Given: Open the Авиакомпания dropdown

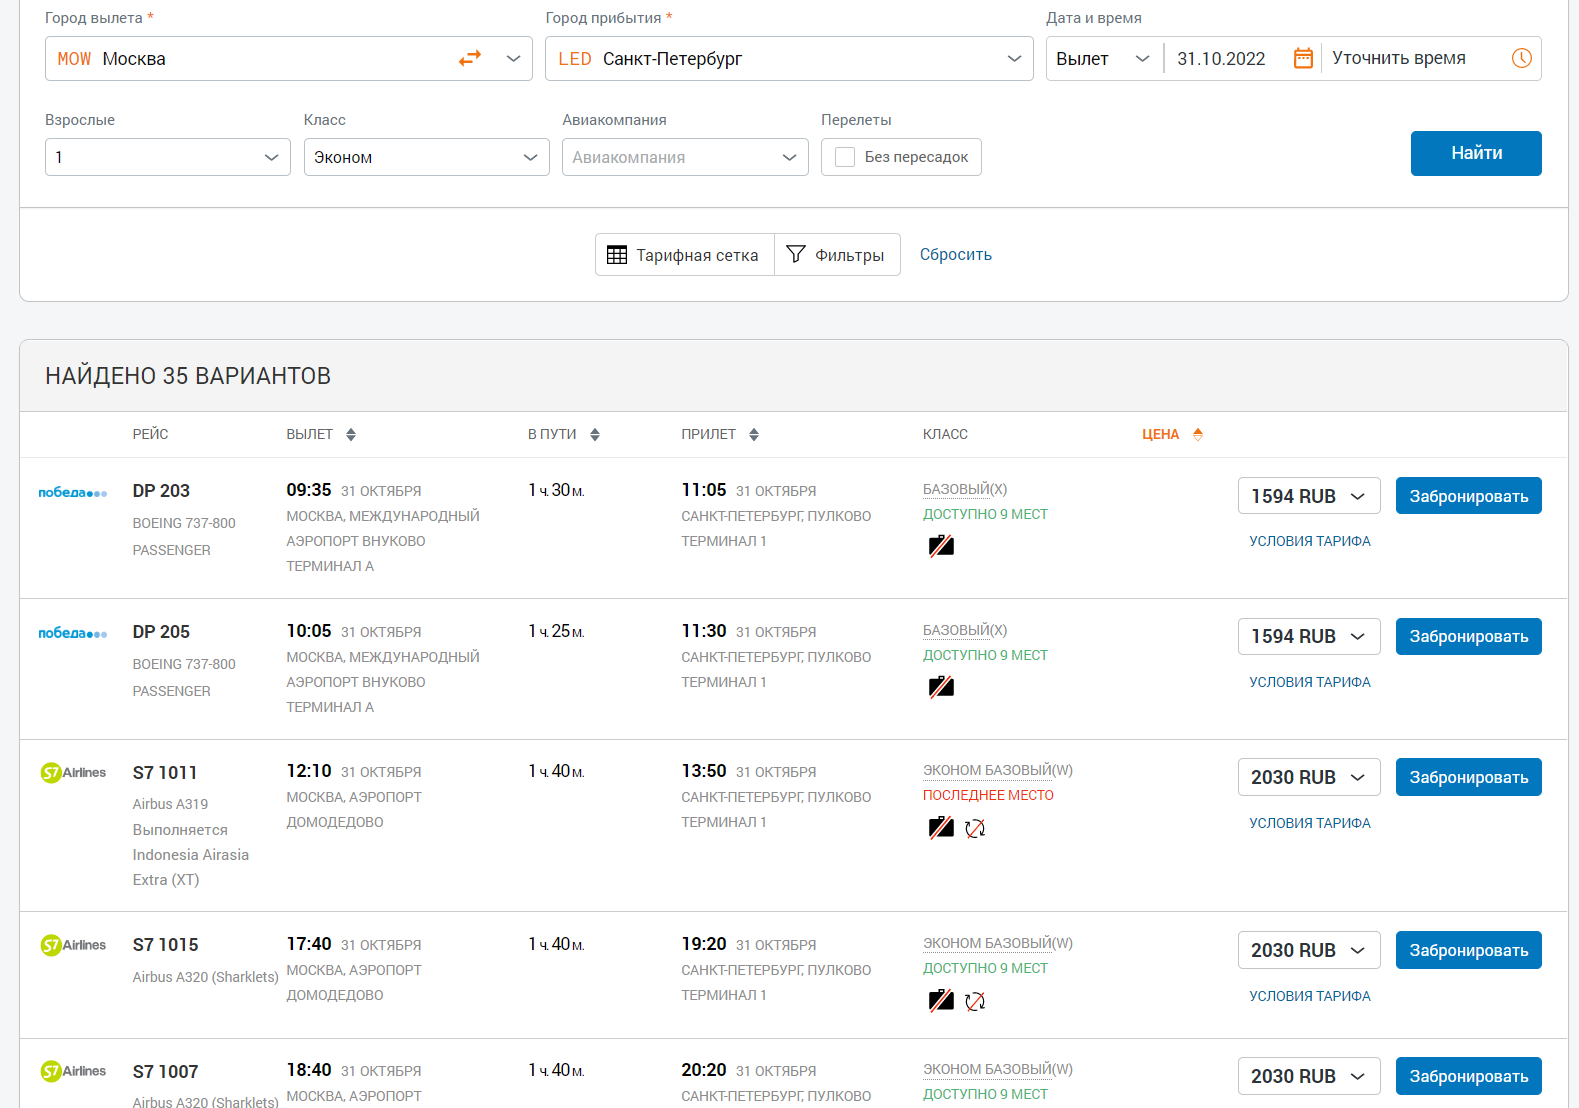Looking at the screenshot, I should [x=685, y=157].
